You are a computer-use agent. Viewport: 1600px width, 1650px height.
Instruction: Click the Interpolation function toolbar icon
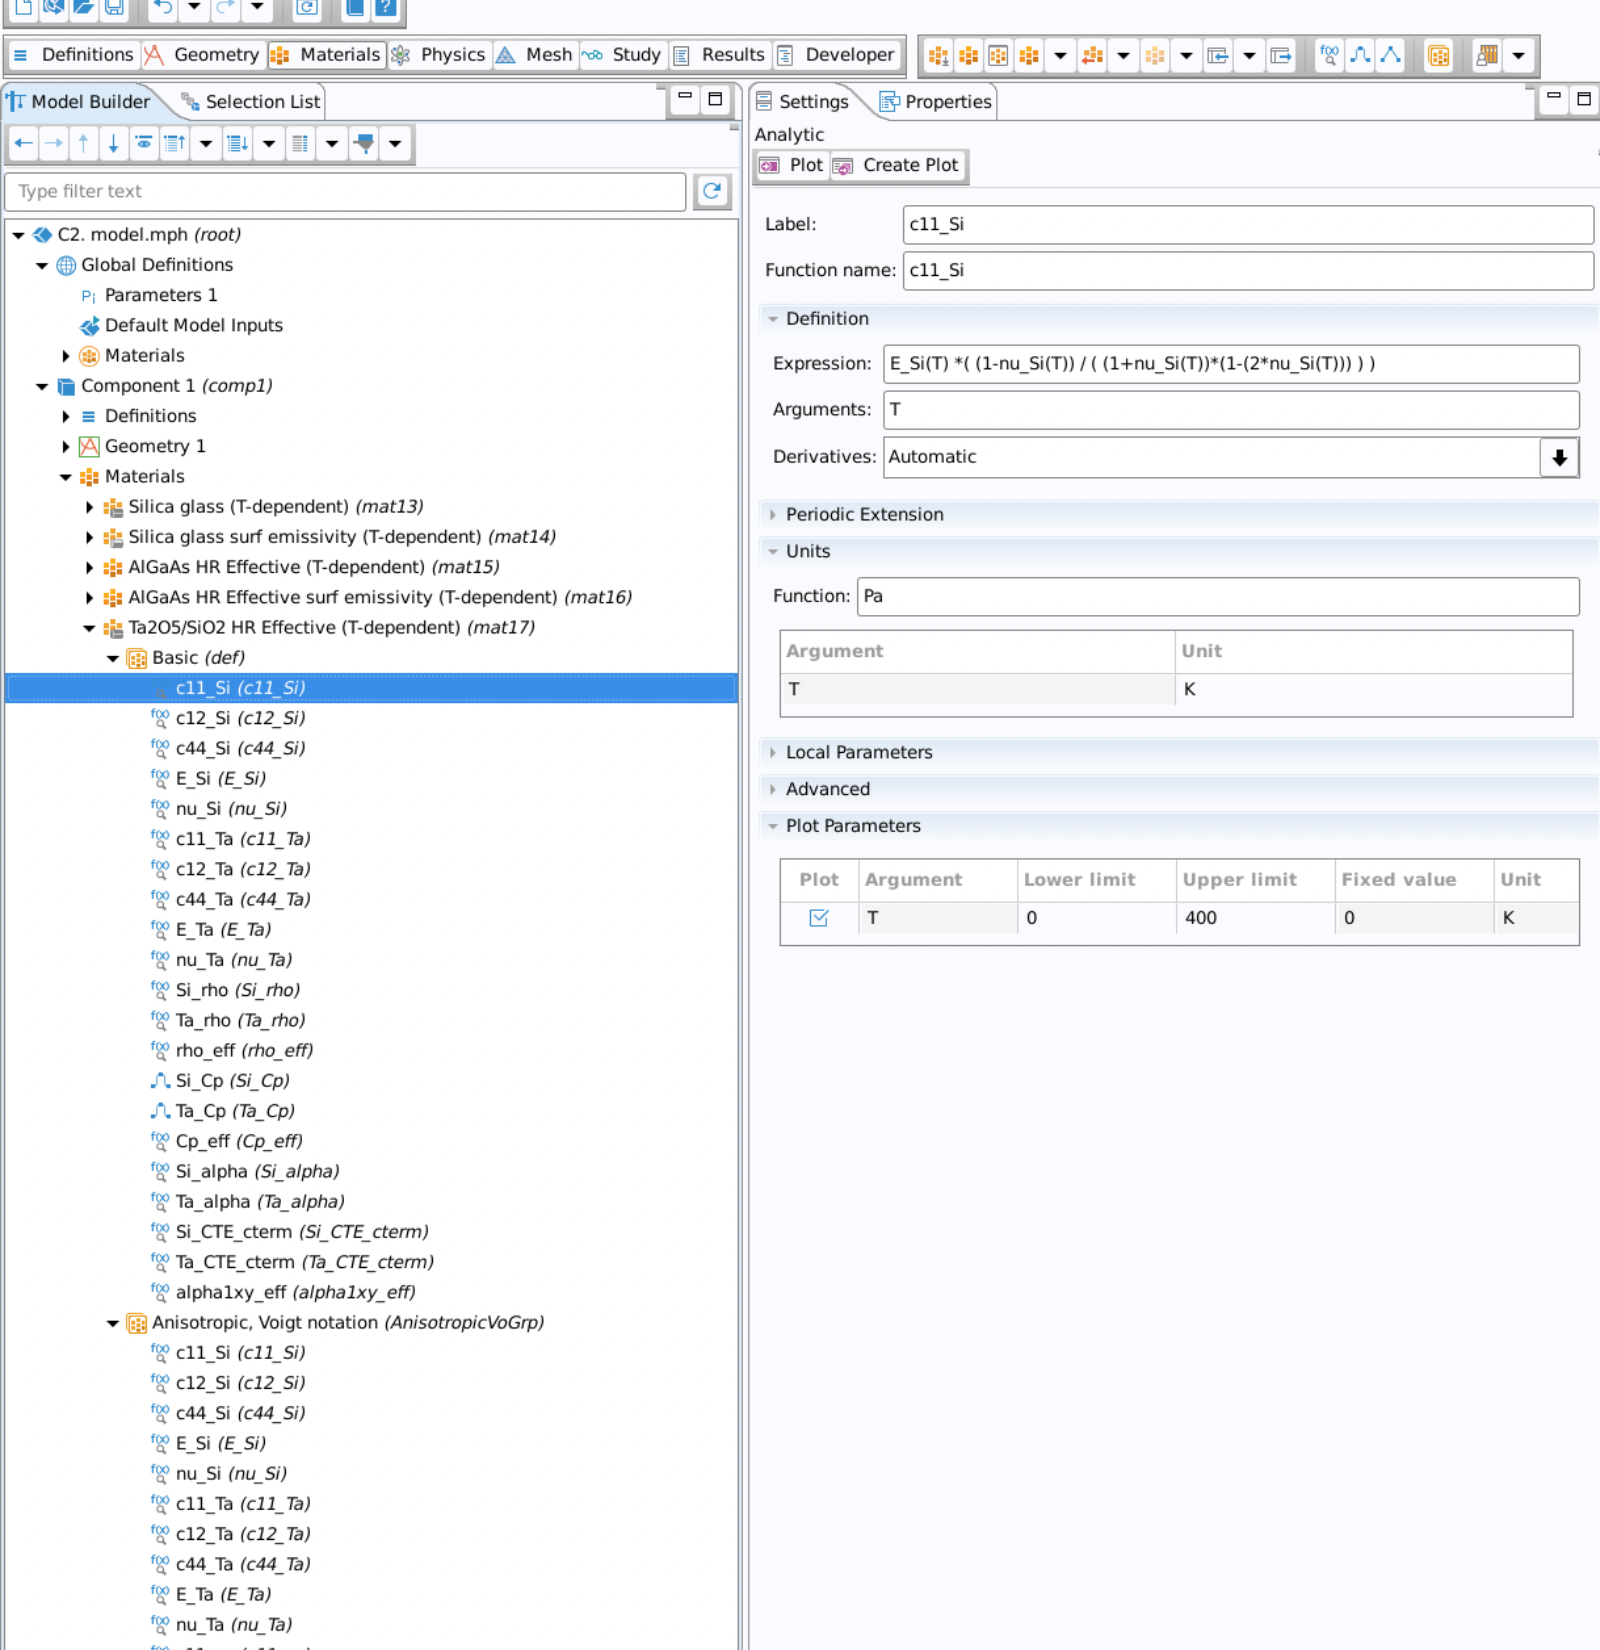pyautogui.click(x=1360, y=55)
